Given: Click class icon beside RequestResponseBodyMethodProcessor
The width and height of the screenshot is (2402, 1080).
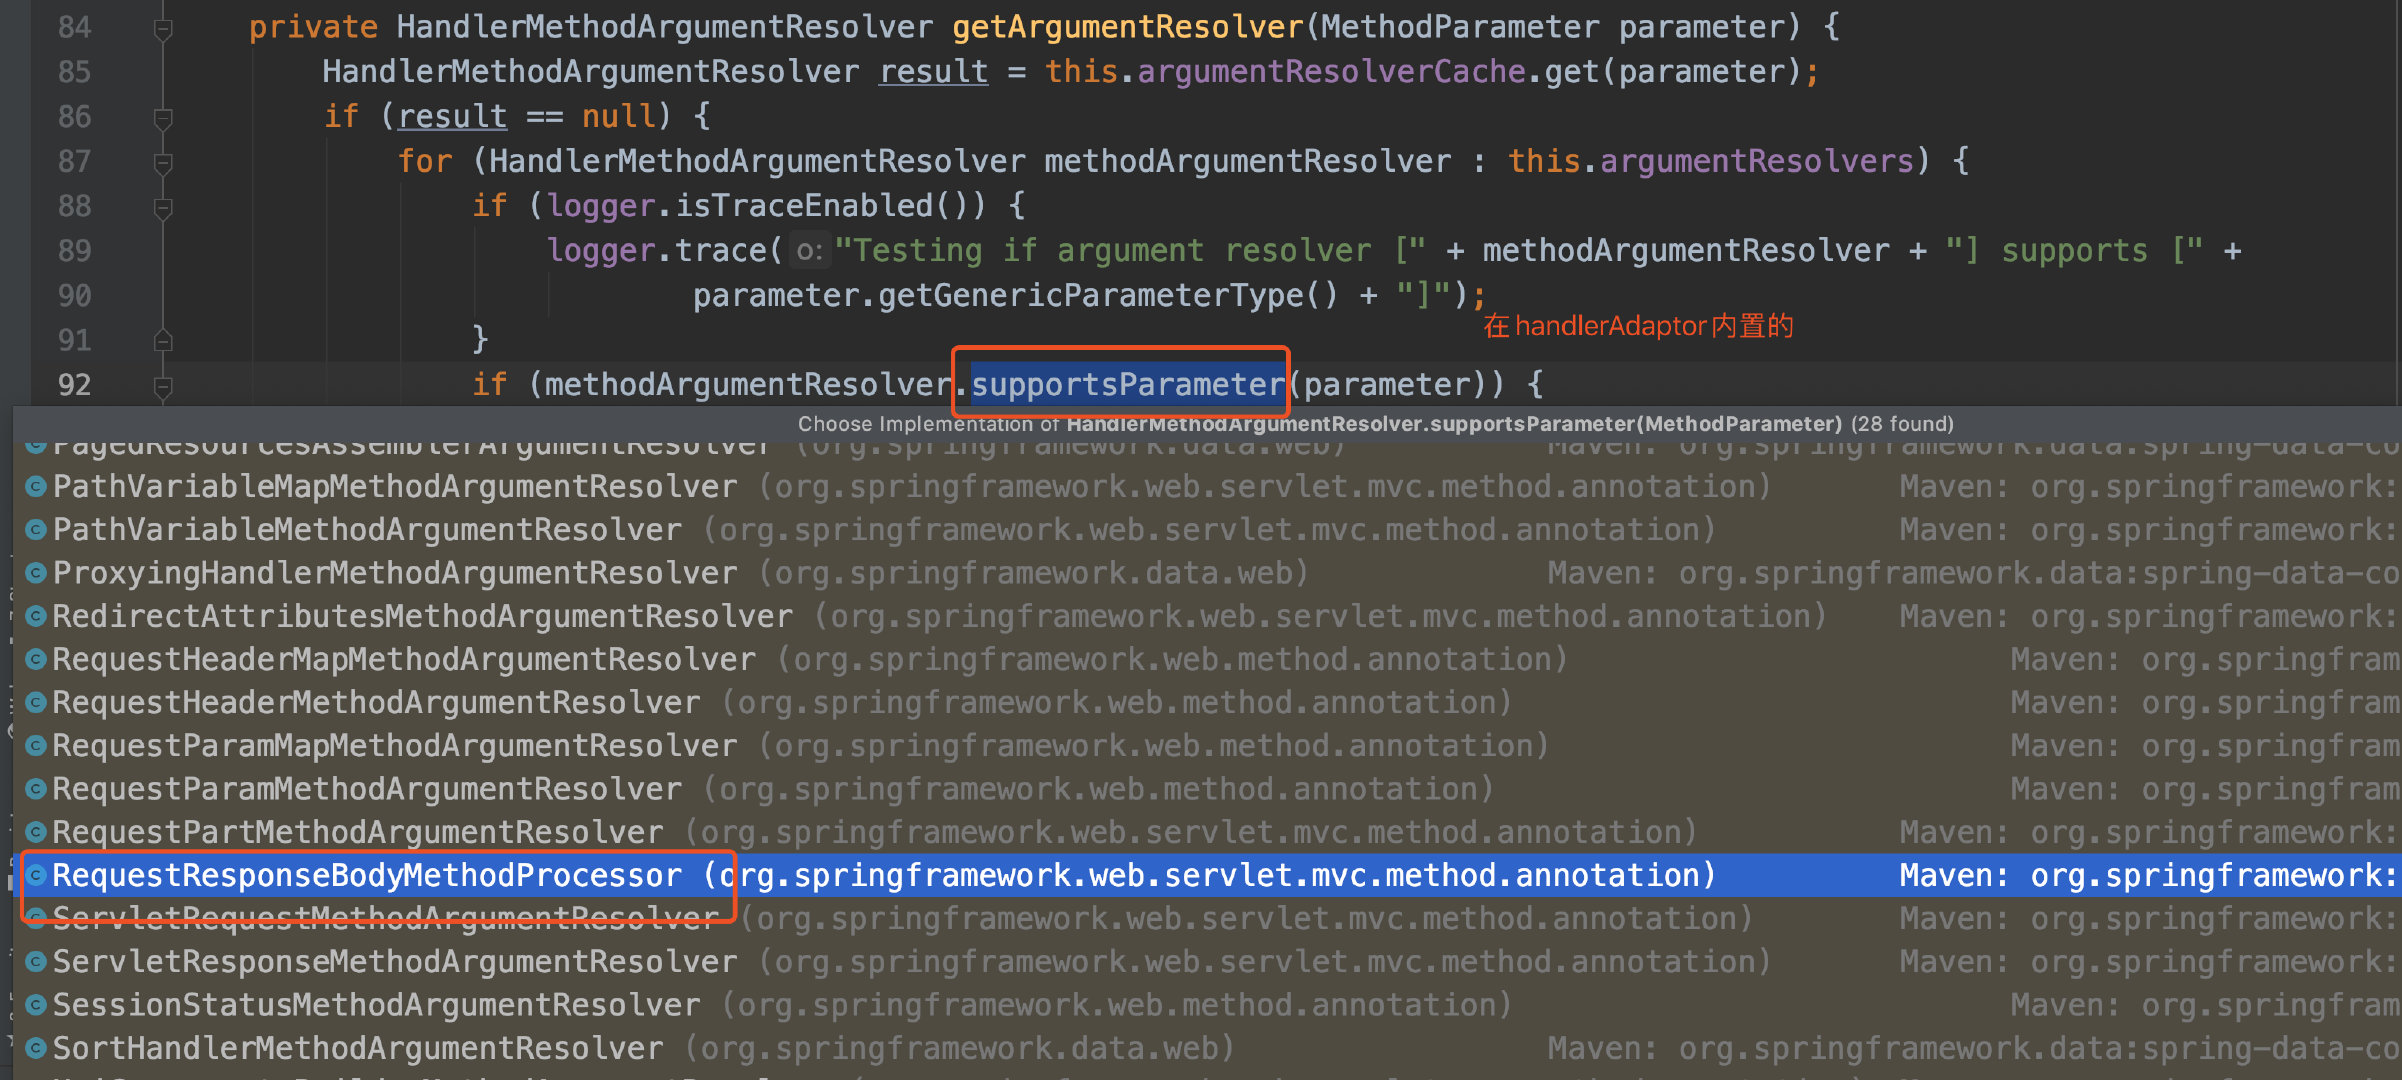Looking at the screenshot, I should 36,875.
